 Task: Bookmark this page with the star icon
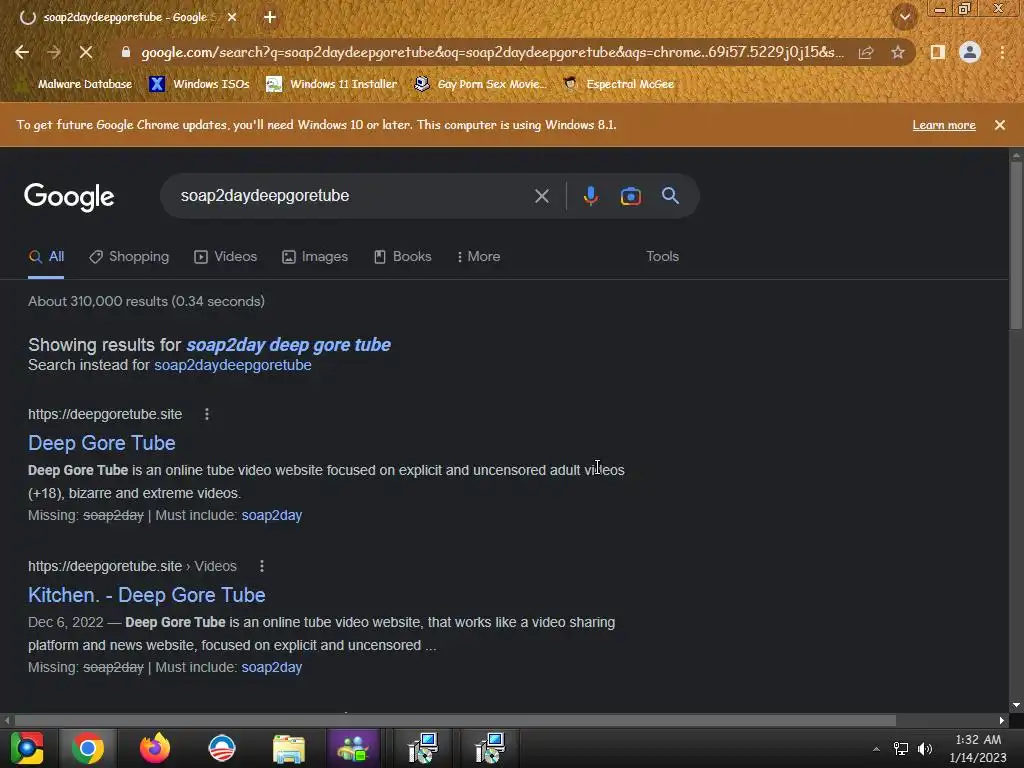[898, 52]
